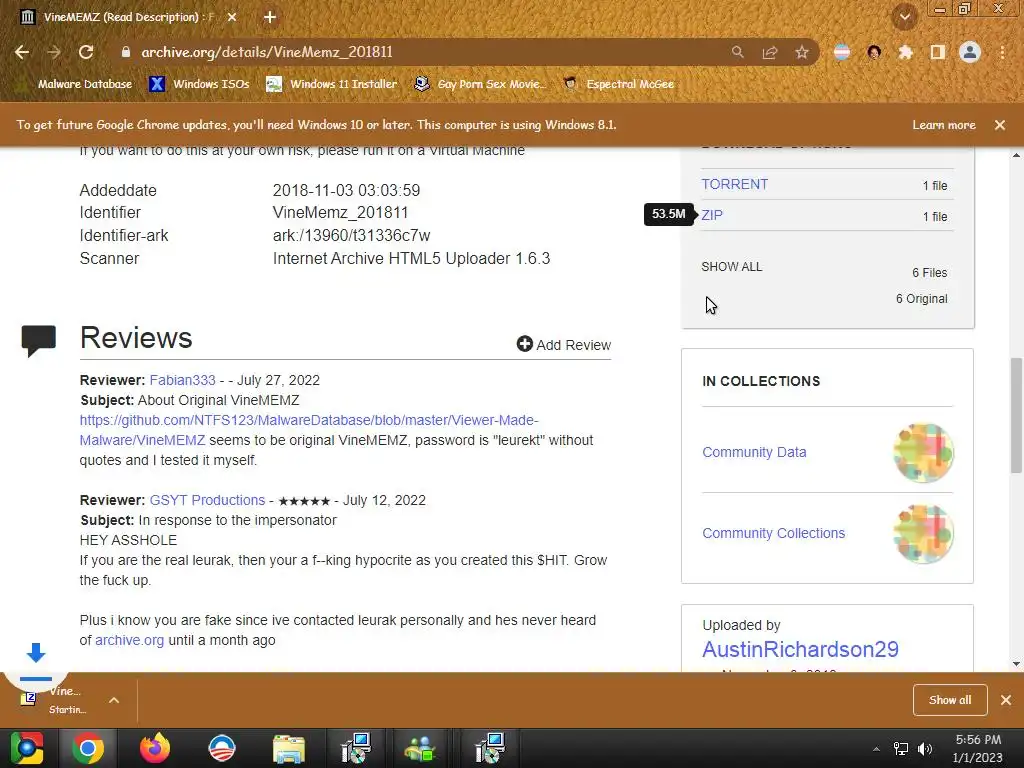Open the Malware Database bookmark
Screen dimensions: 1024x768
coord(78,84)
